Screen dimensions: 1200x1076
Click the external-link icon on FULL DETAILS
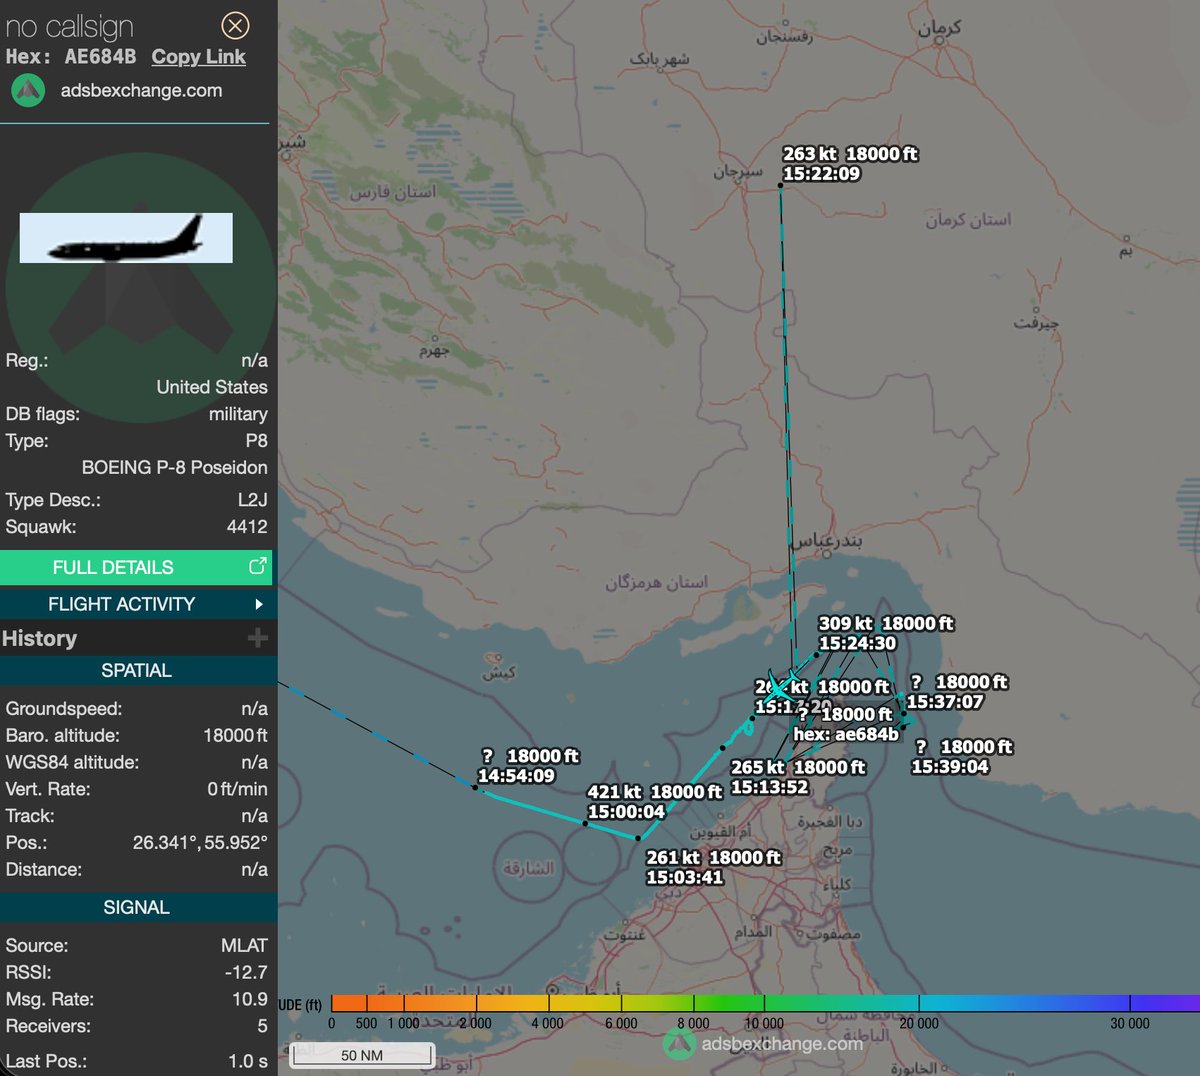coord(261,566)
